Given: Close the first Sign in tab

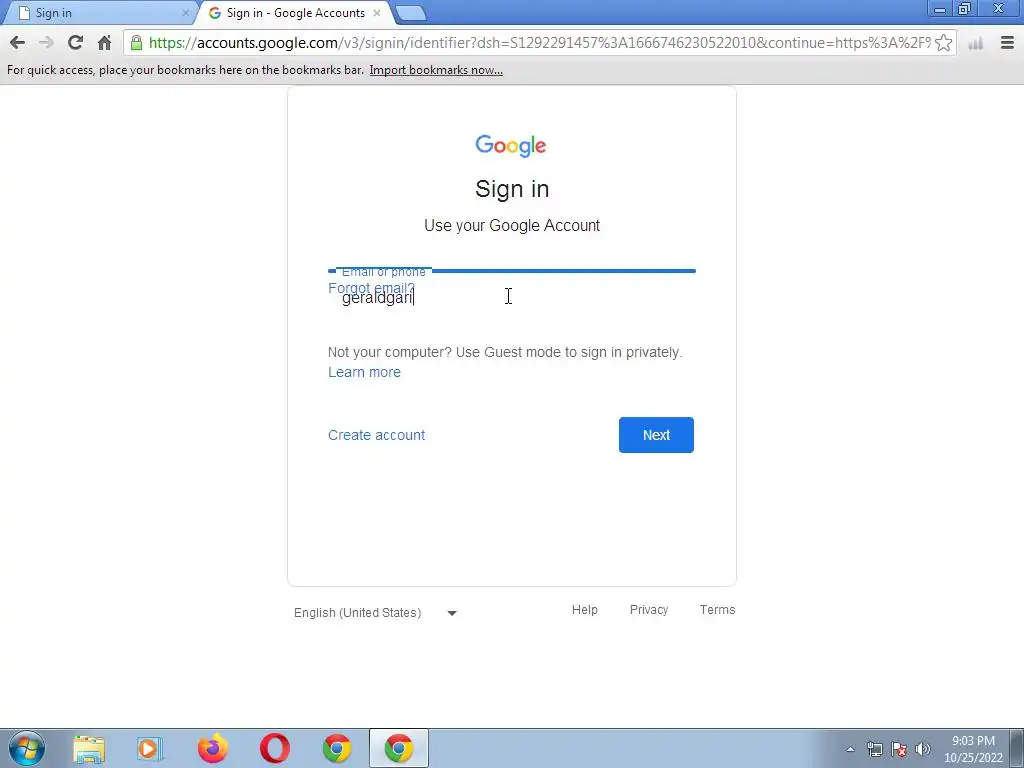Looking at the screenshot, I should [185, 13].
